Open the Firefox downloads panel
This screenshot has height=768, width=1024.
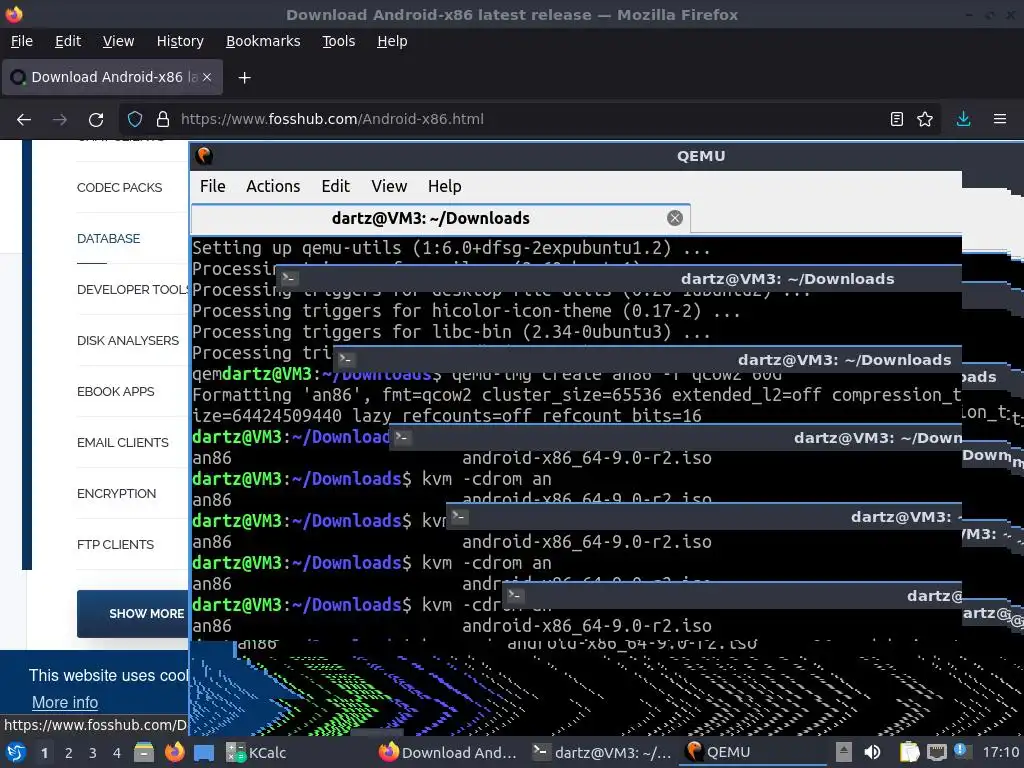pos(963,120)
